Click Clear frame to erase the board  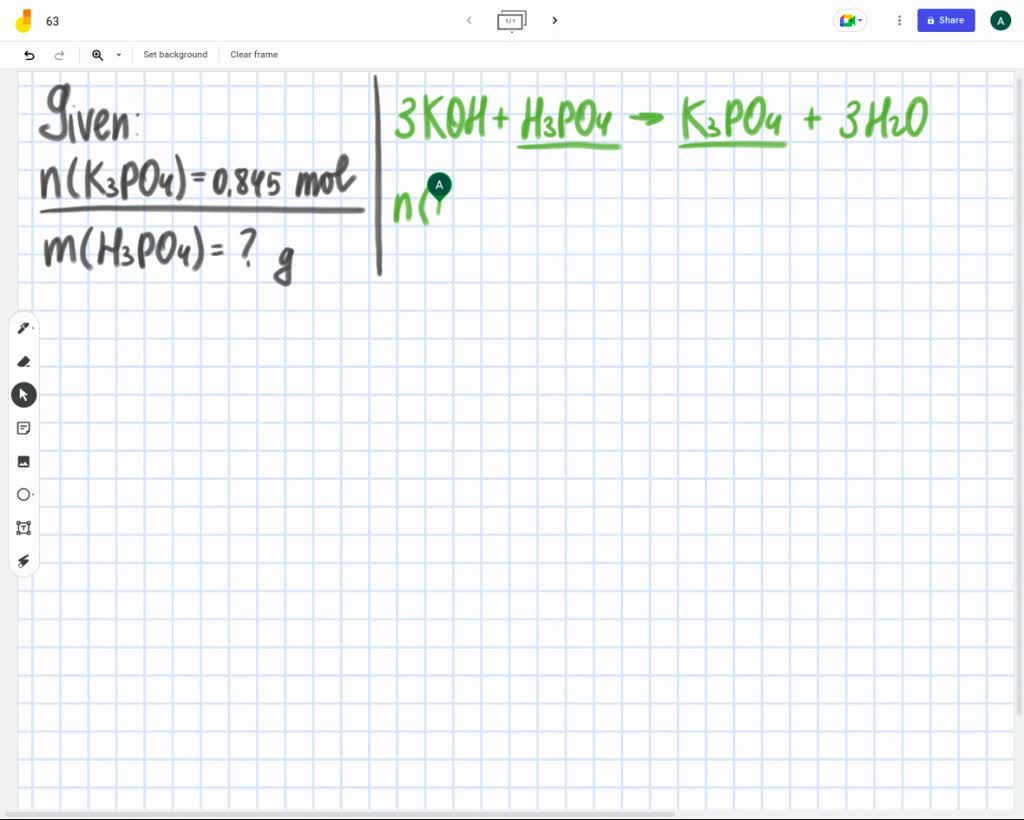pos(253,55)
